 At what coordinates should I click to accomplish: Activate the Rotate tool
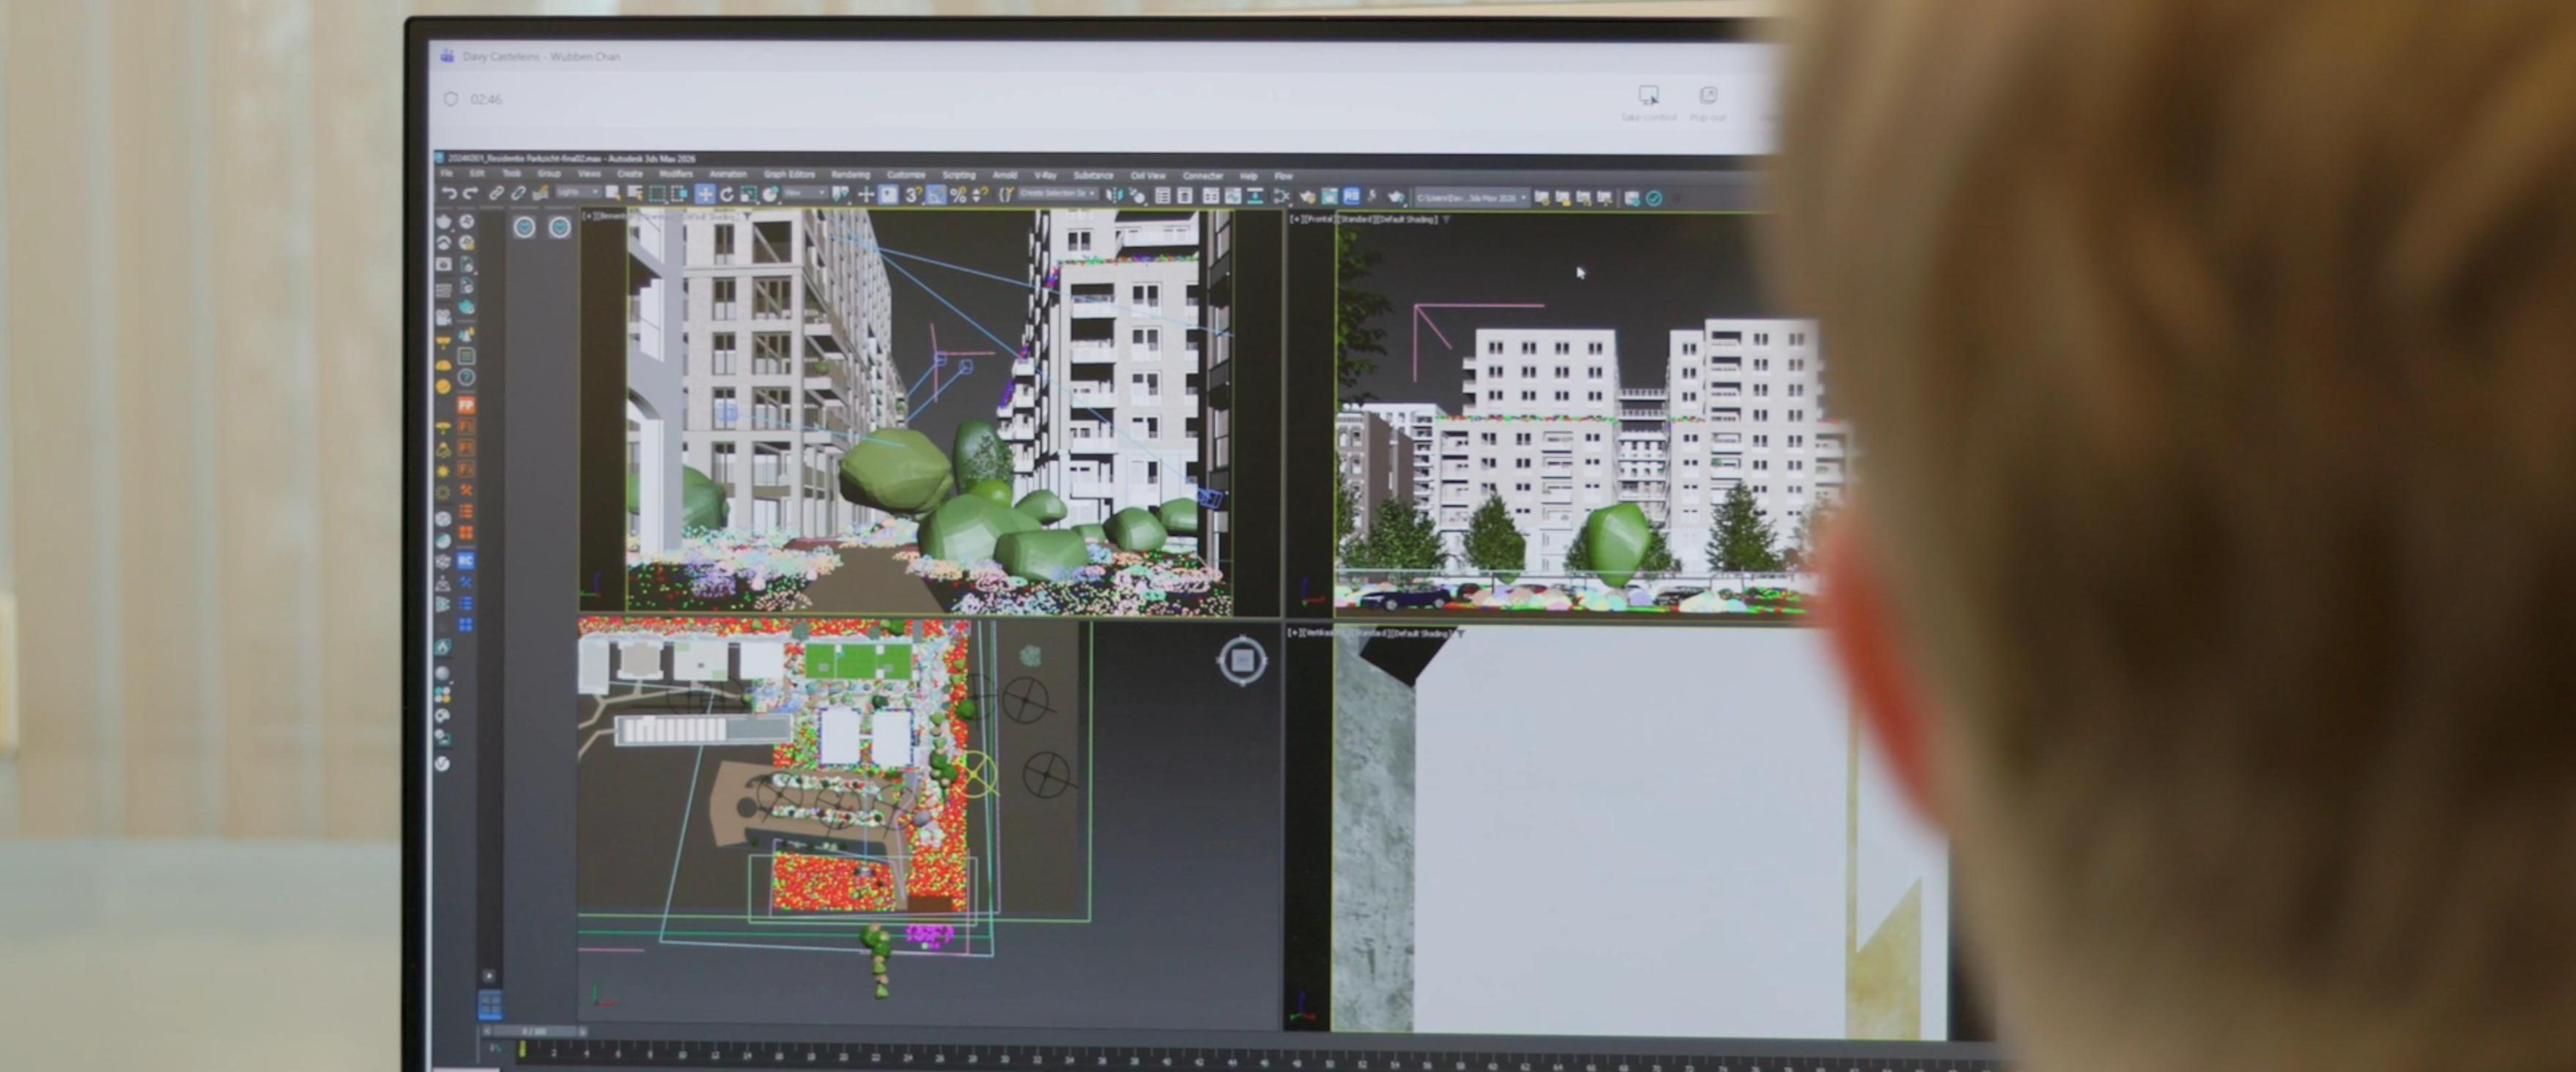727,195
